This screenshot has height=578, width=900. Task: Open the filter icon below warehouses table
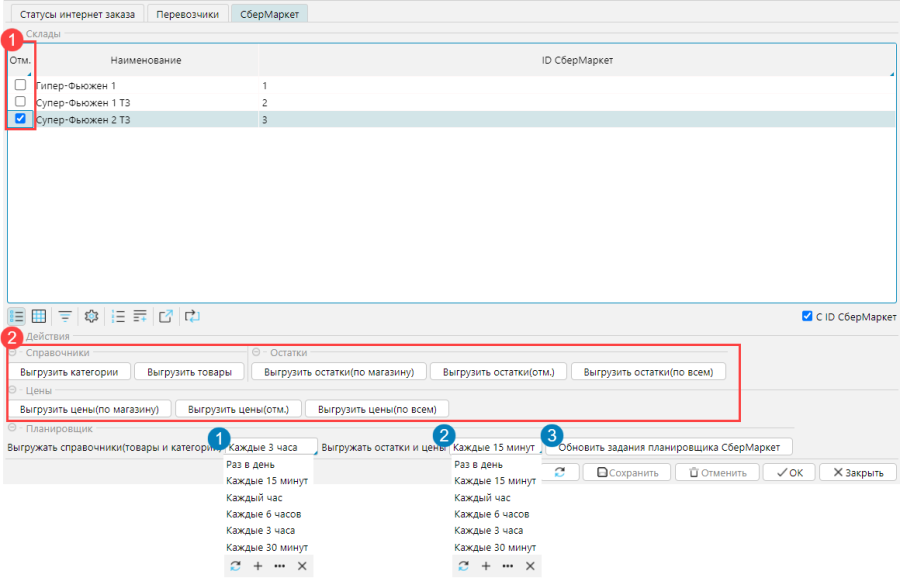[x=65, y=316]
